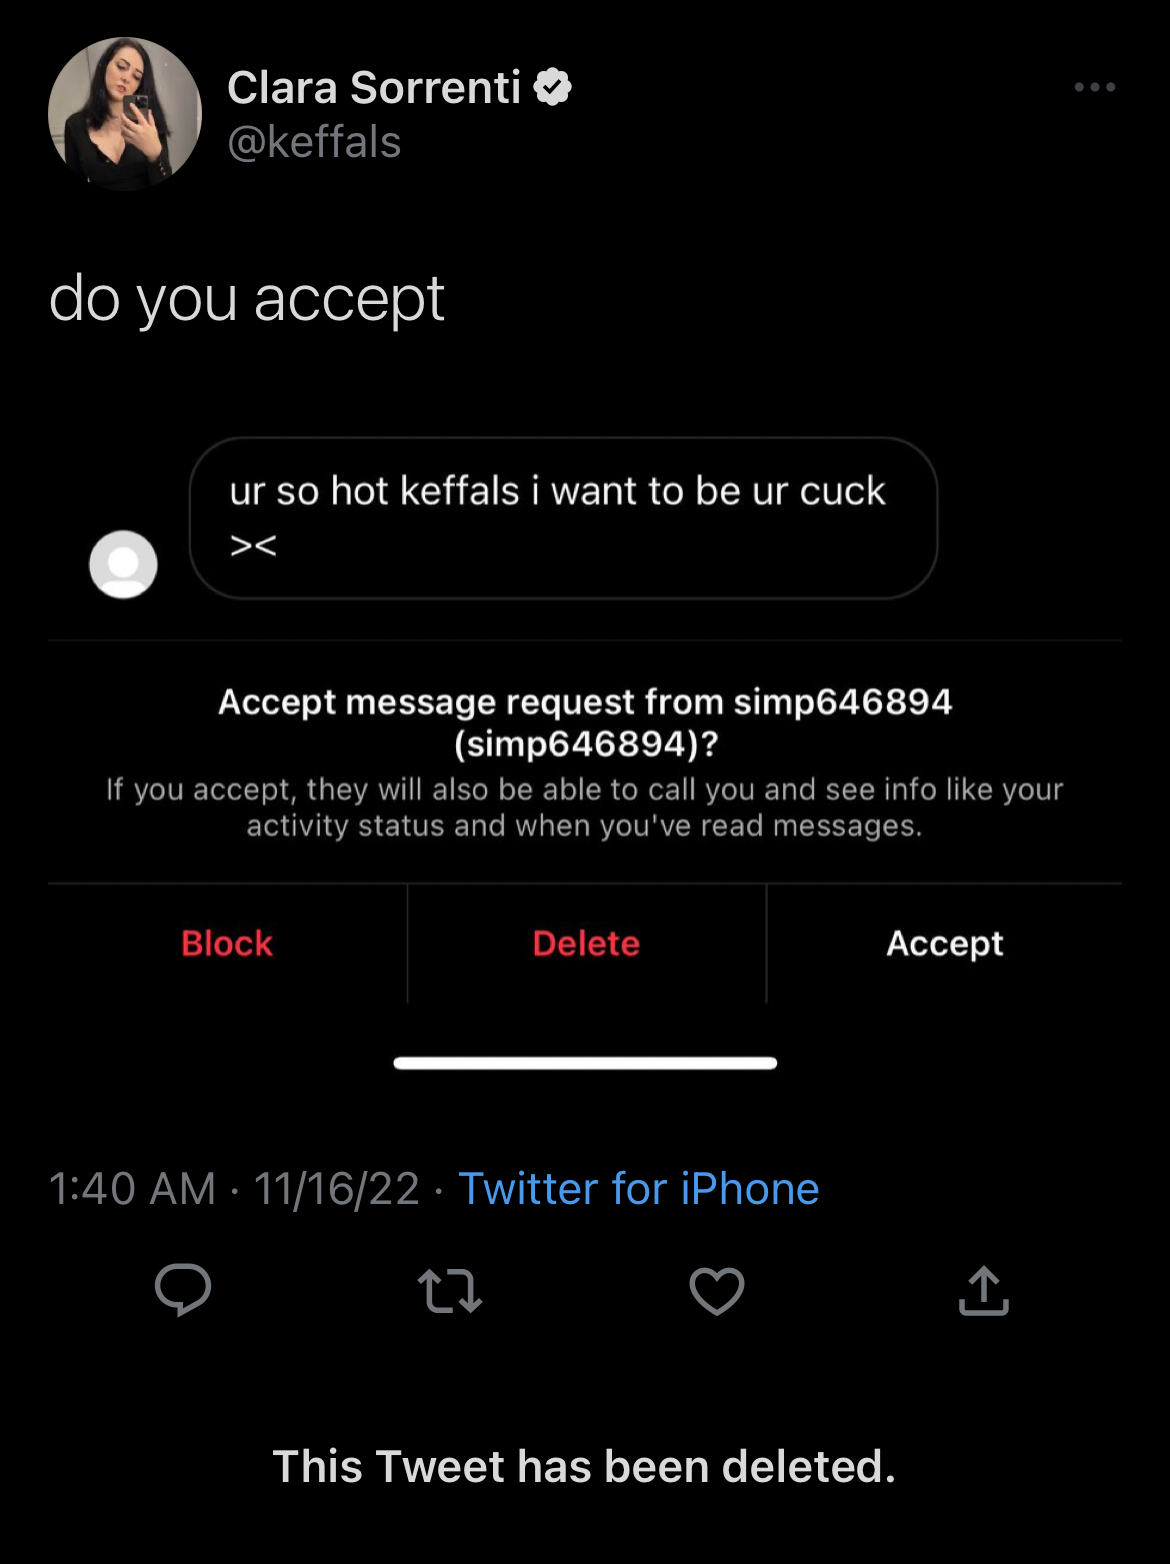The image size is (1170, 1564).
Task: Click the Accept message request option
Action: click(x=945, y=943)
